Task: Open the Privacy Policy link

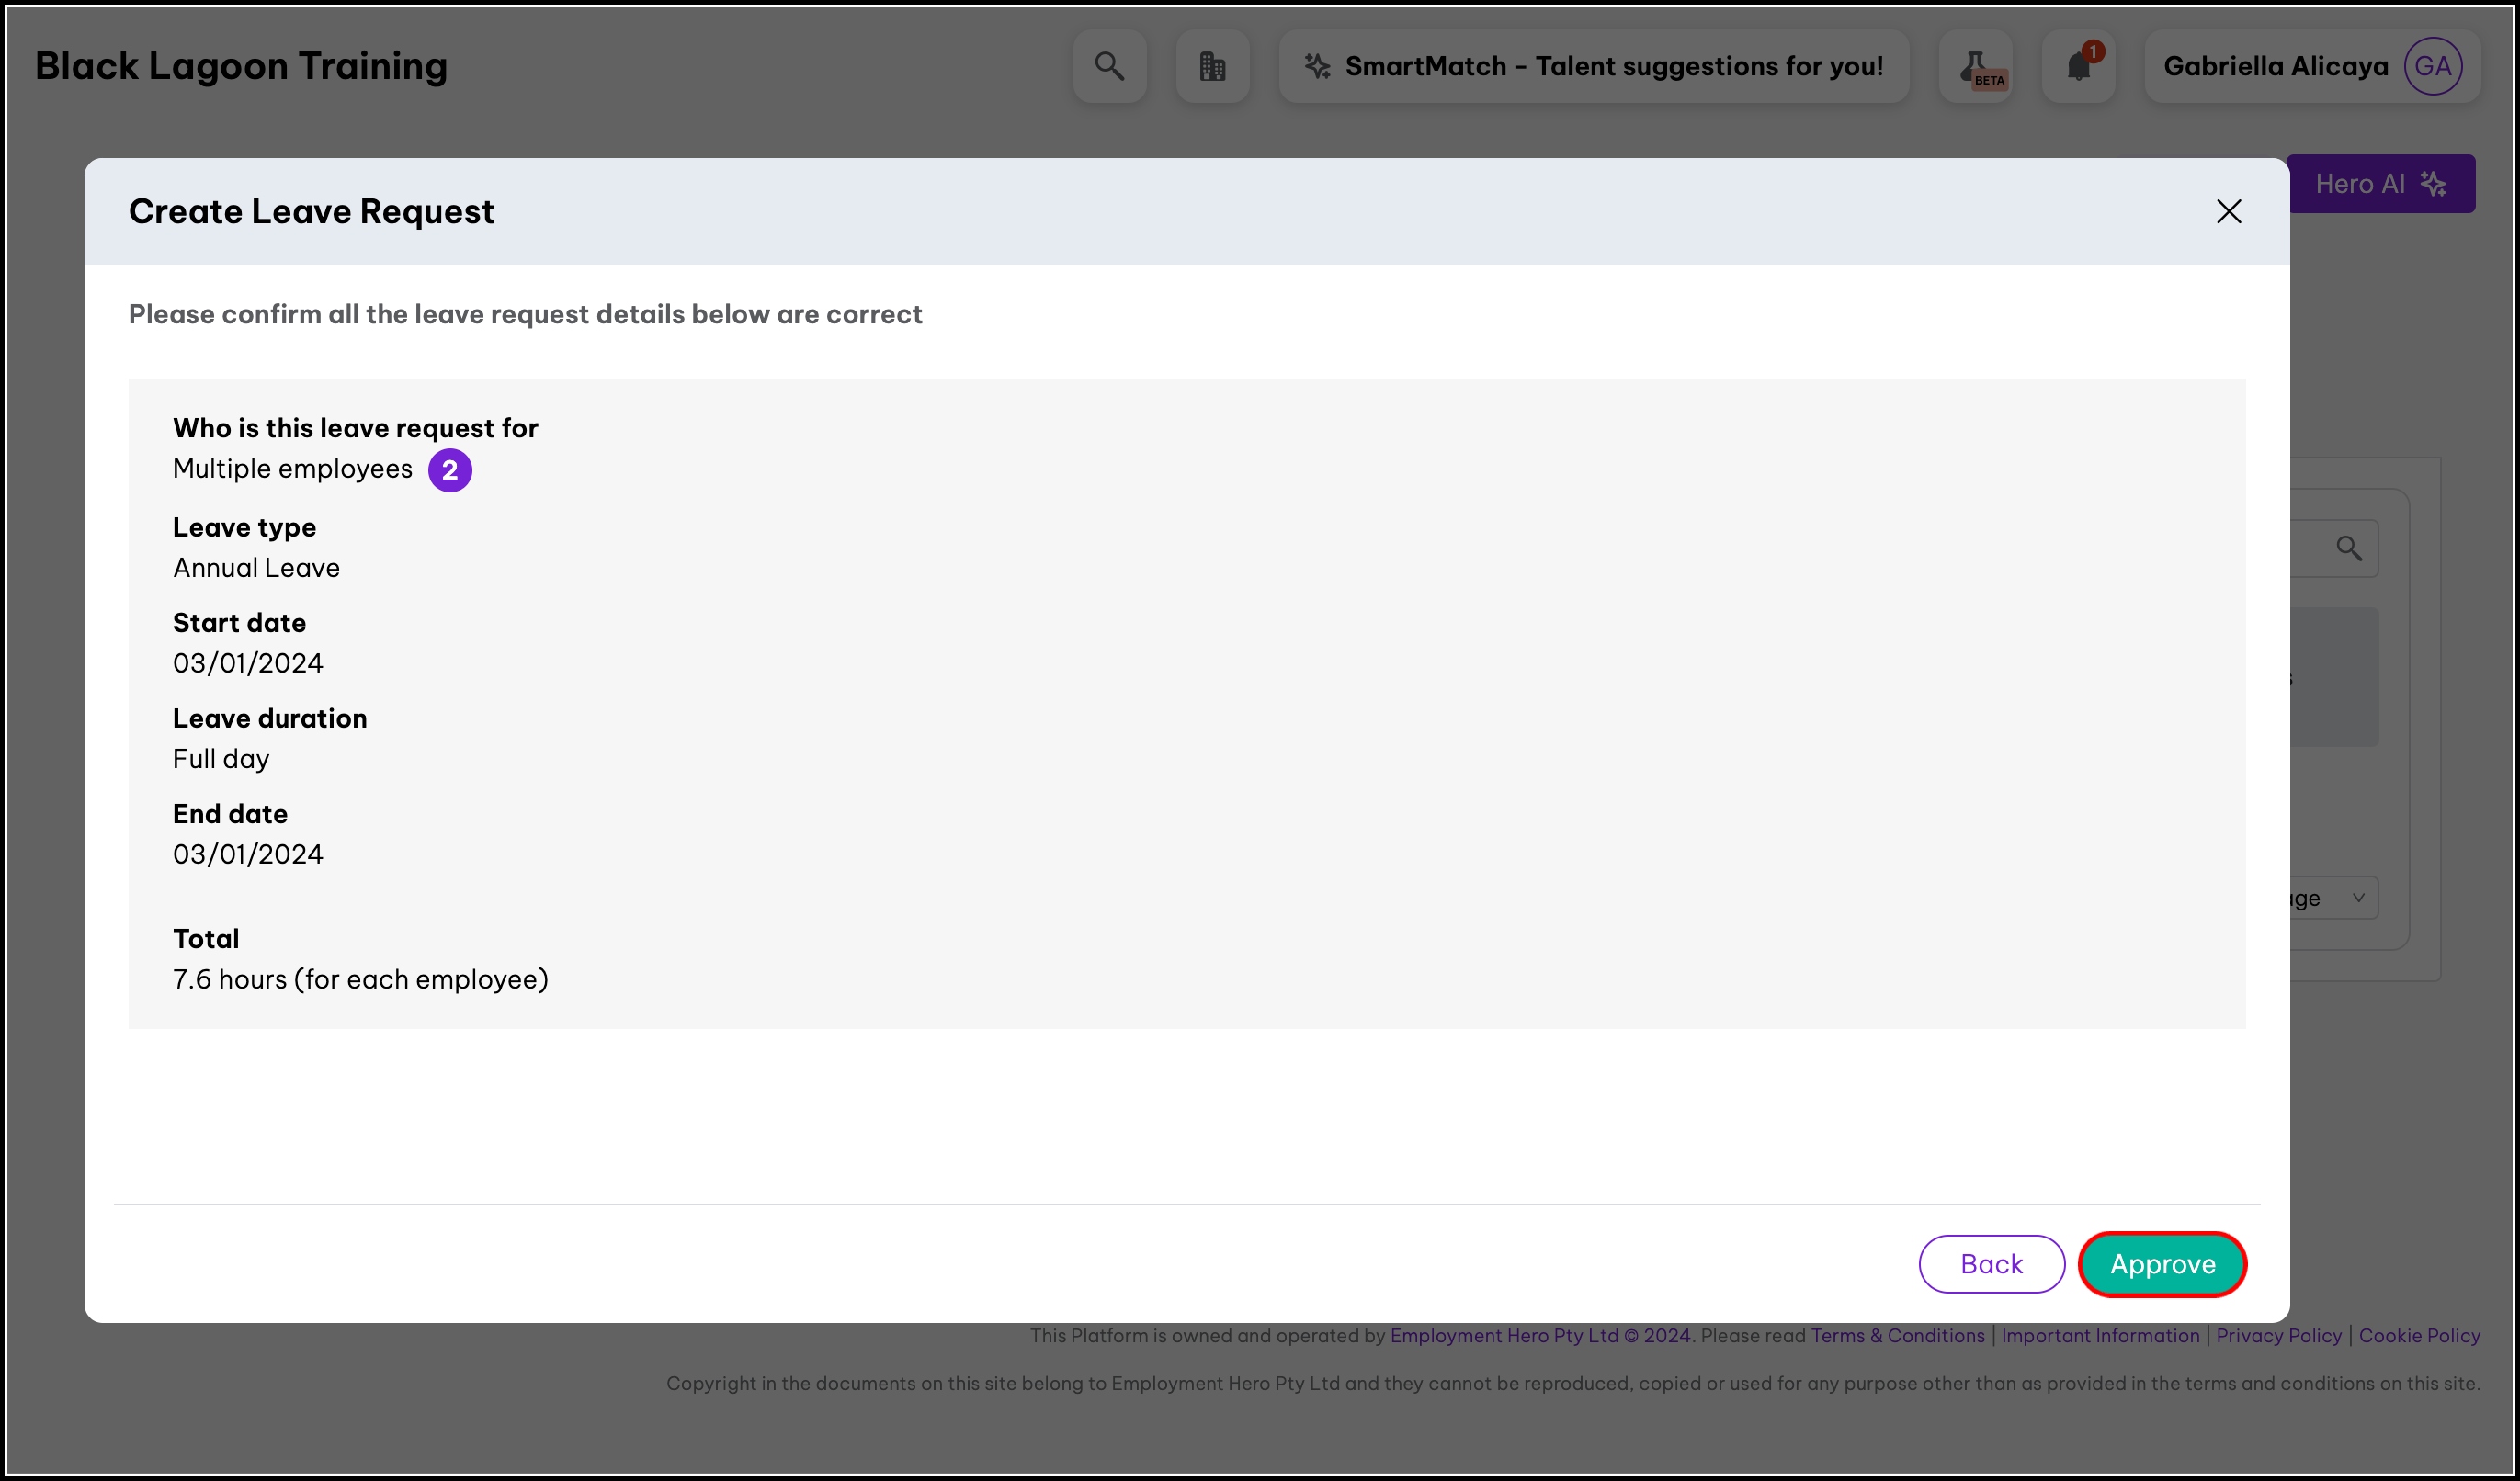Action: tap(2278, 1335)
